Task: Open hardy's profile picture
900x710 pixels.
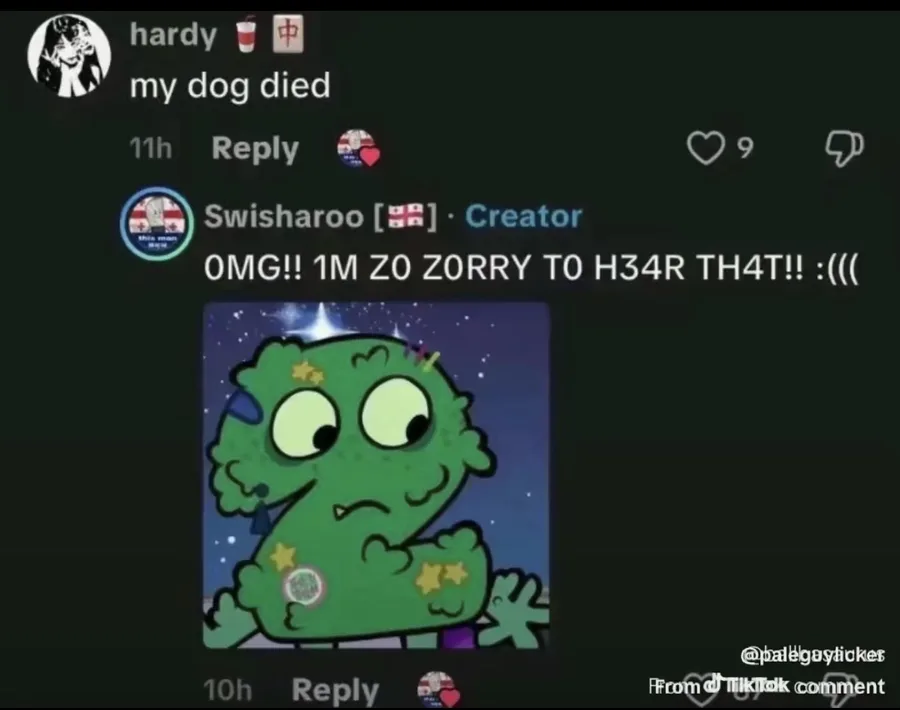Action: tap(69, 56)
